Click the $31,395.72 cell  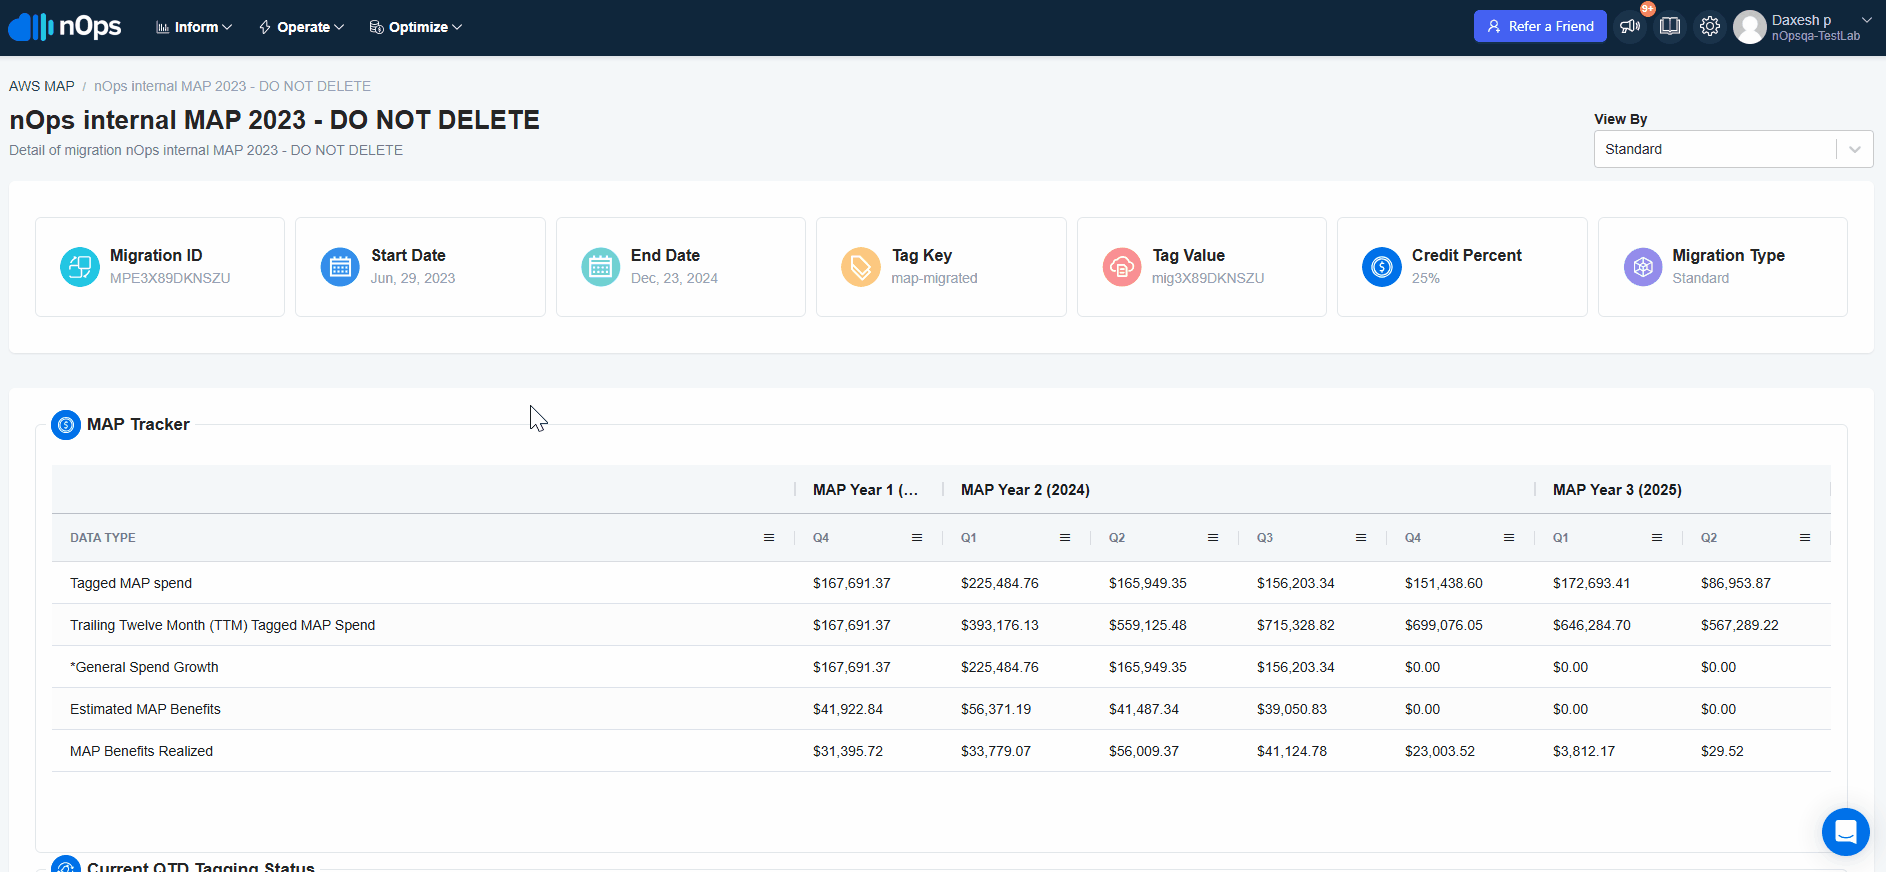(x=848, y=751)
